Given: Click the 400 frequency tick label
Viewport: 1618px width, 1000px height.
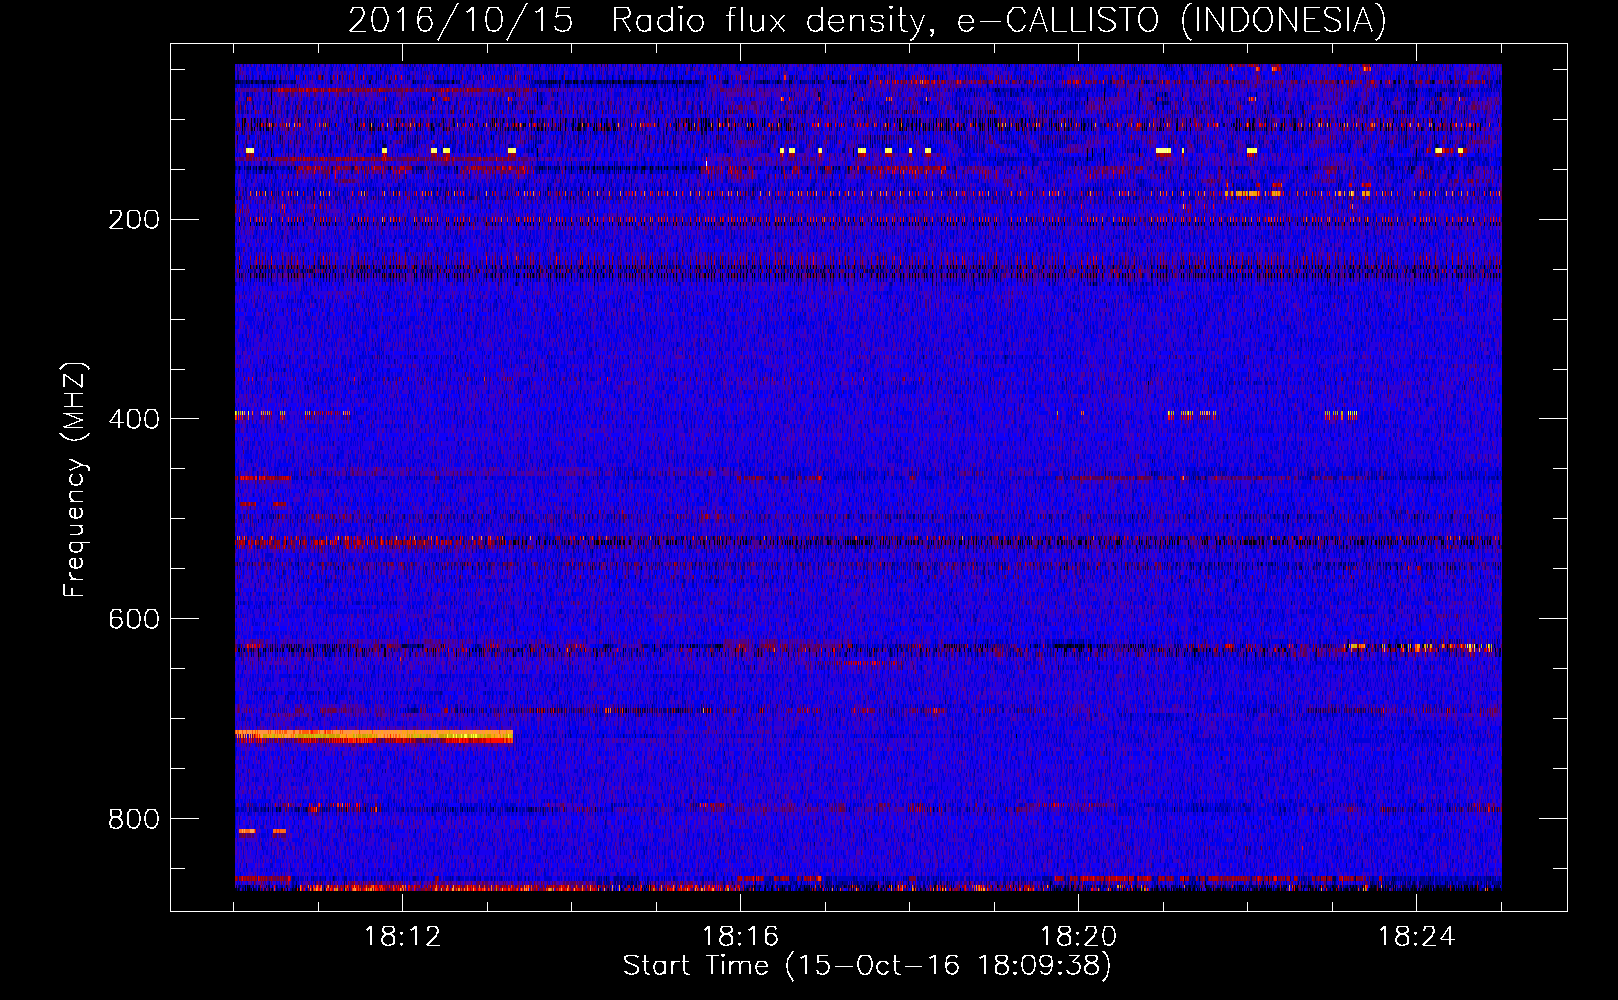Looking at the screenshot, I should click(x=134, y=419).
